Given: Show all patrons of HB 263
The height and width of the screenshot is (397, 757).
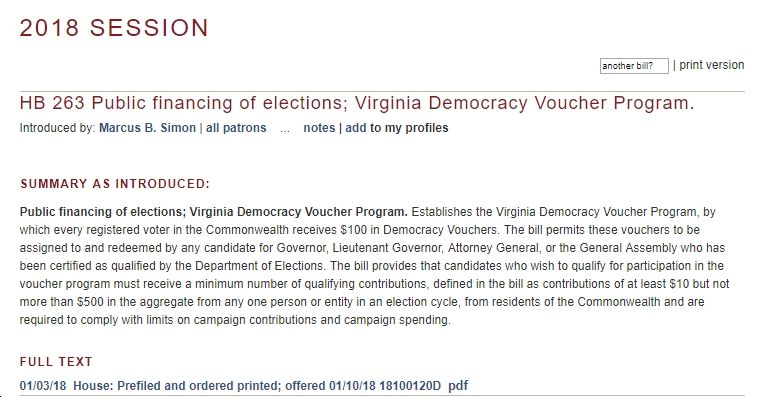Looking at the screenshot, I should 236,128.
